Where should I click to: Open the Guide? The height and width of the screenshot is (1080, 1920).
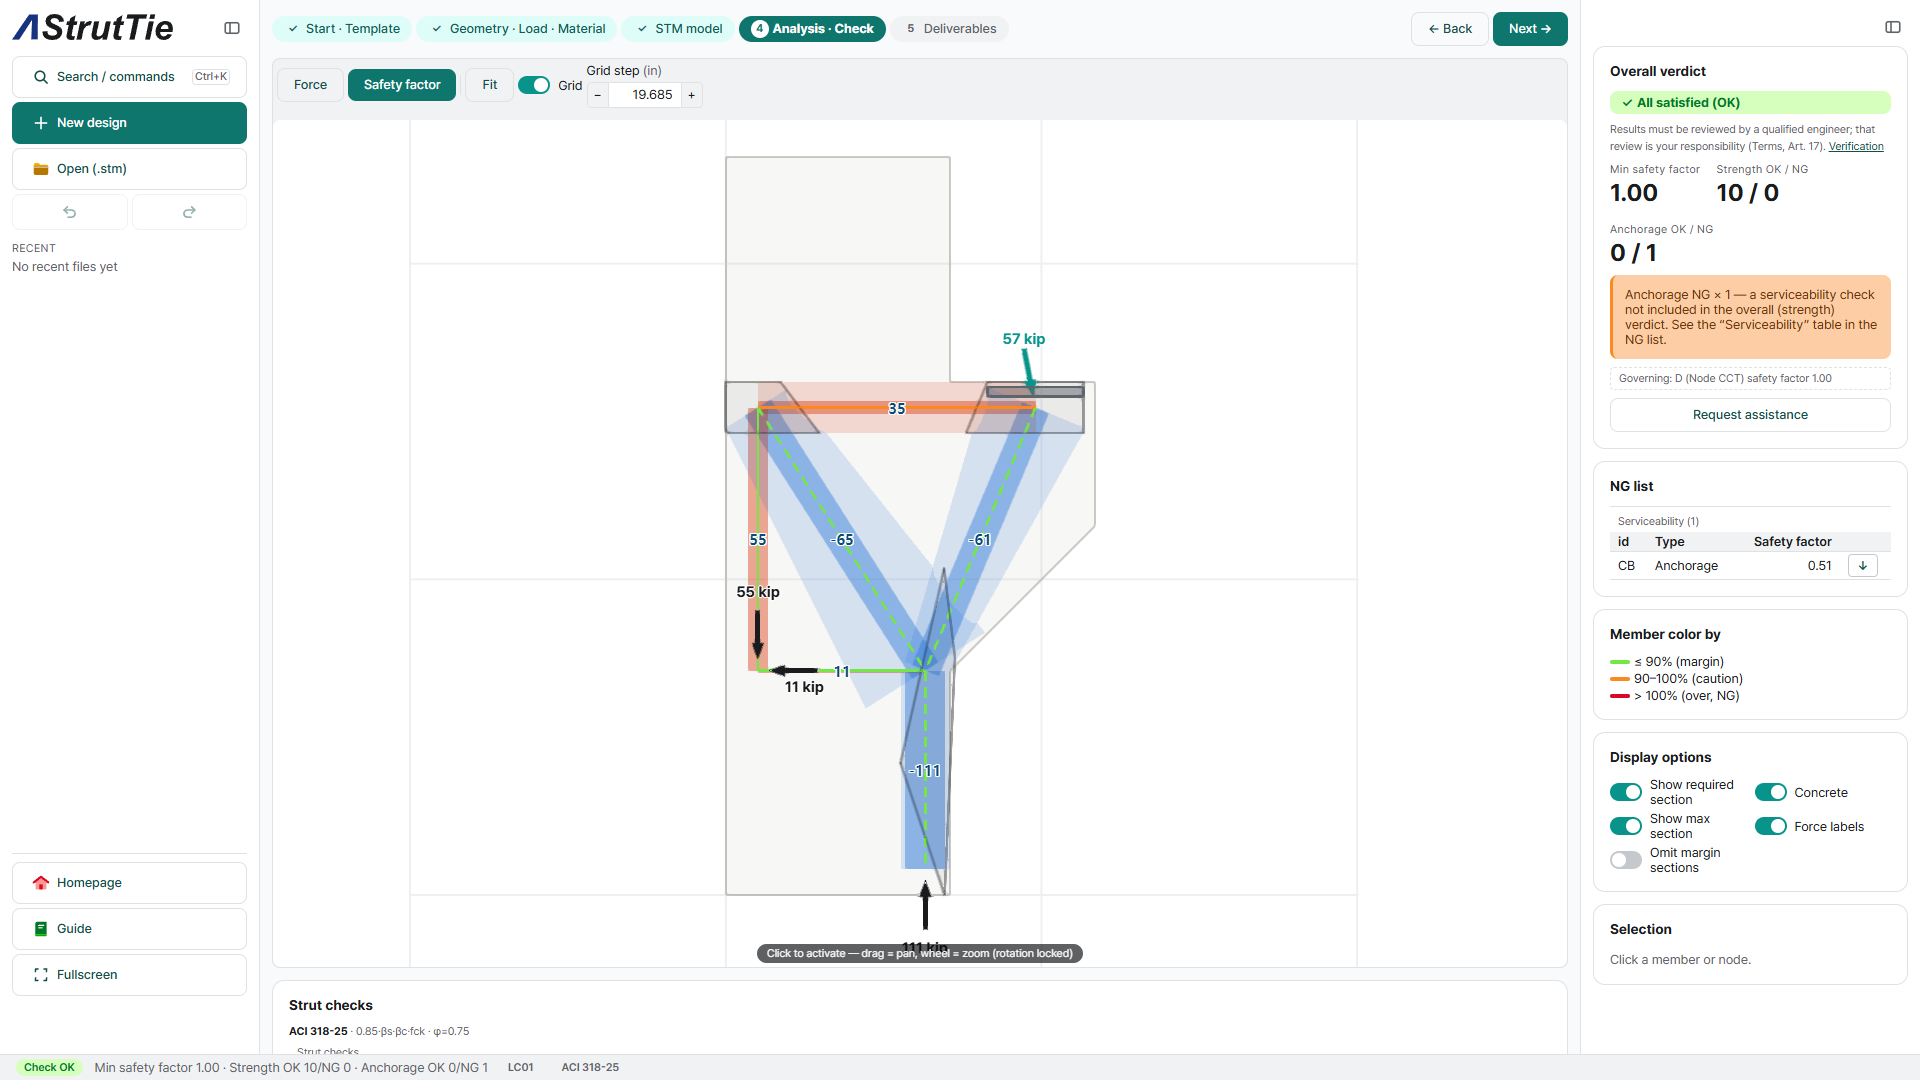point(129,929)
